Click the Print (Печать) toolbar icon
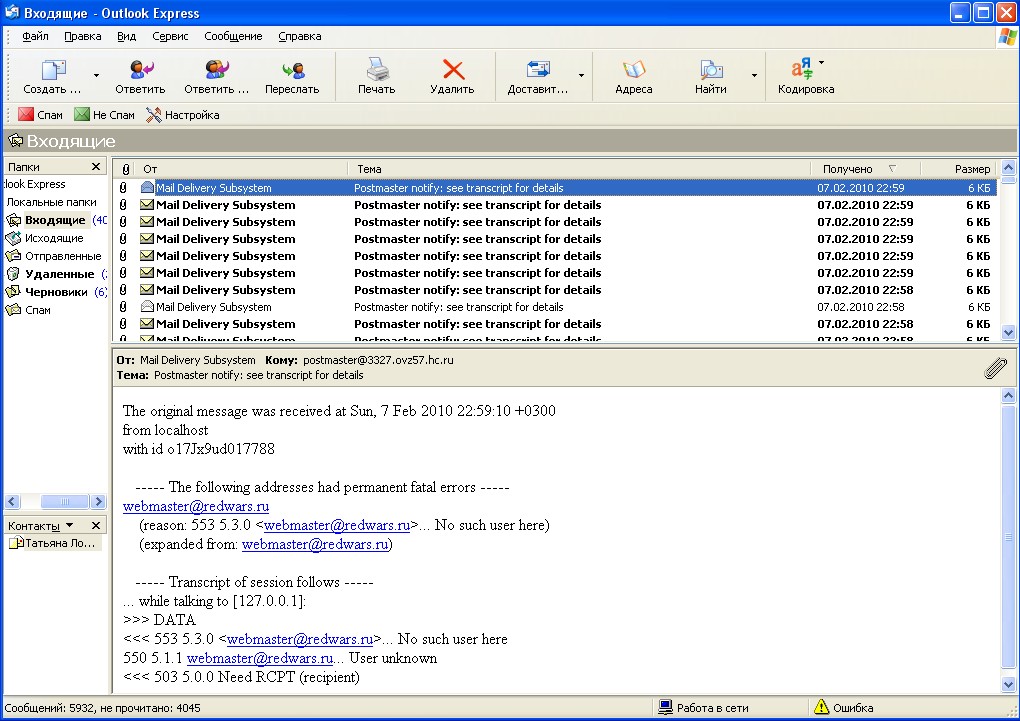This screenshot has height=721, width=1020. coord(377,69)
